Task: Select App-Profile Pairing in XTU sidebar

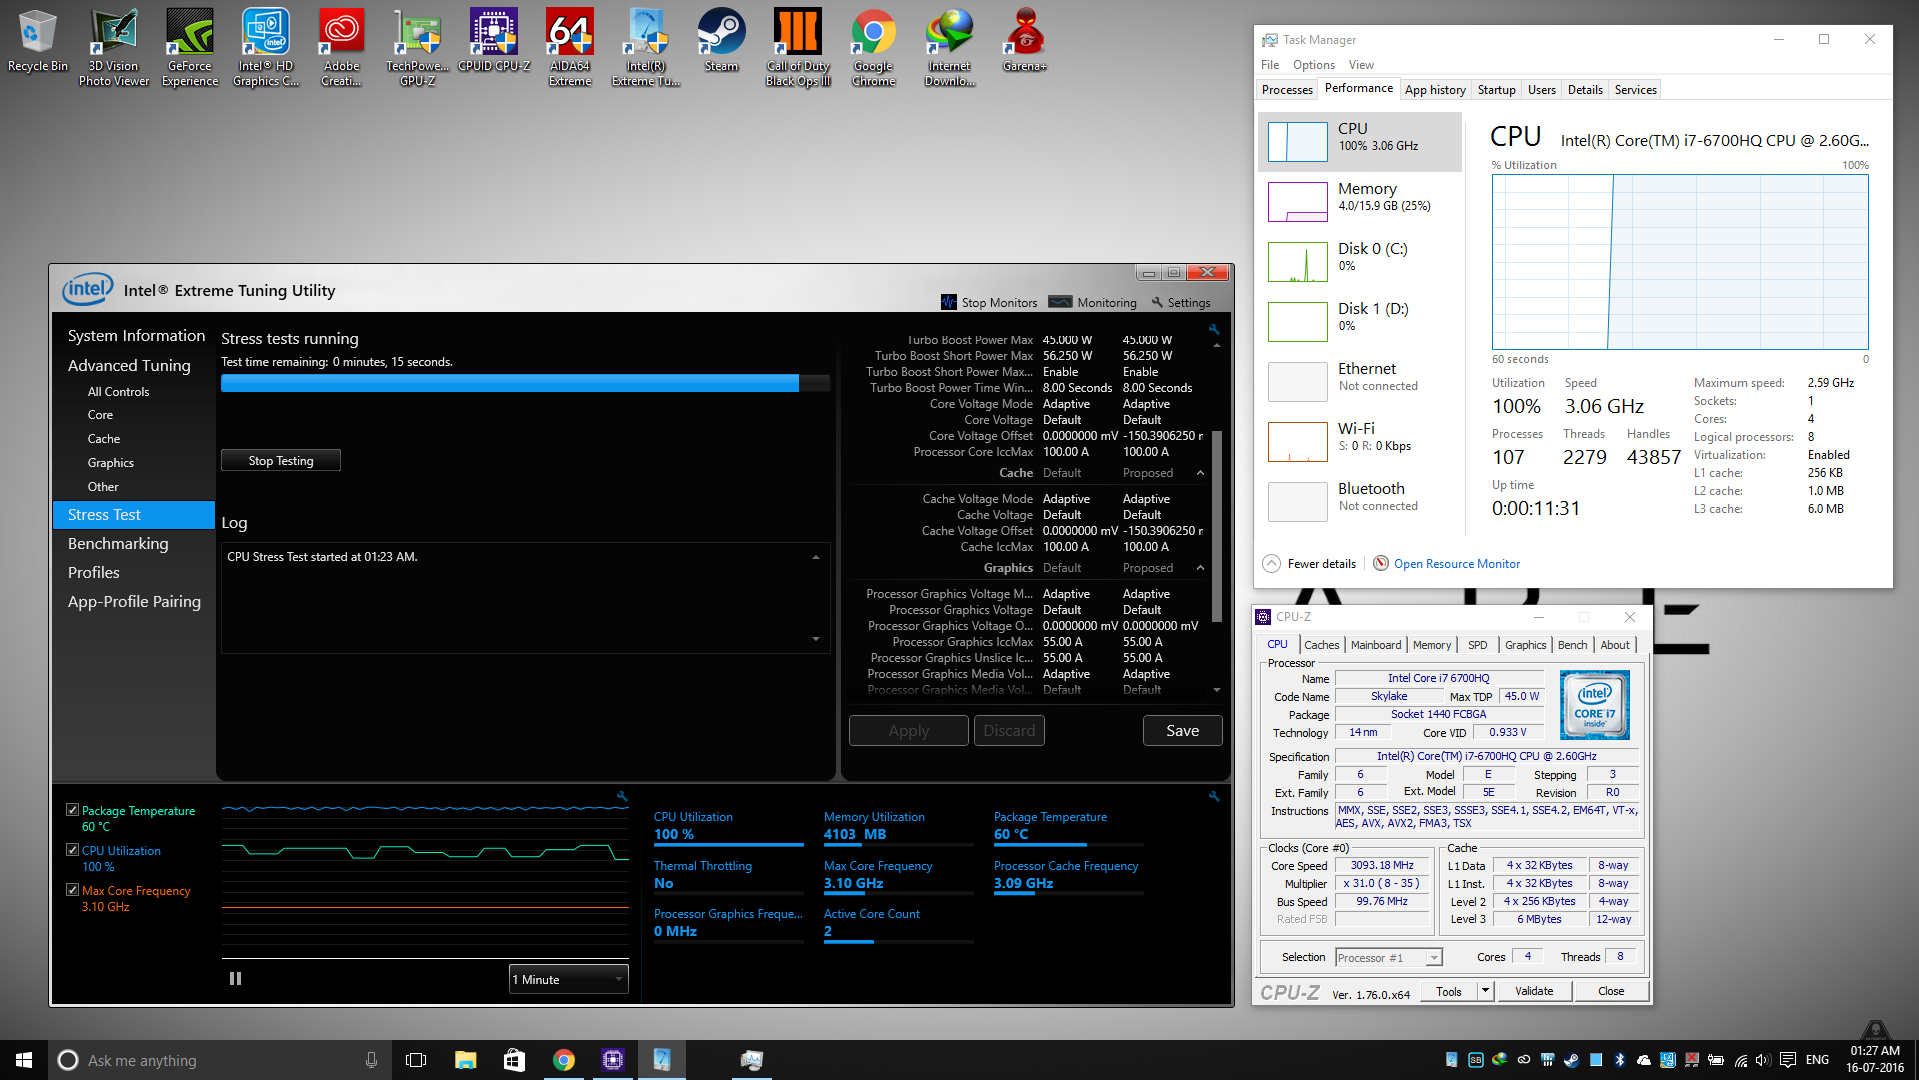Action: click(x=134, y=602)
